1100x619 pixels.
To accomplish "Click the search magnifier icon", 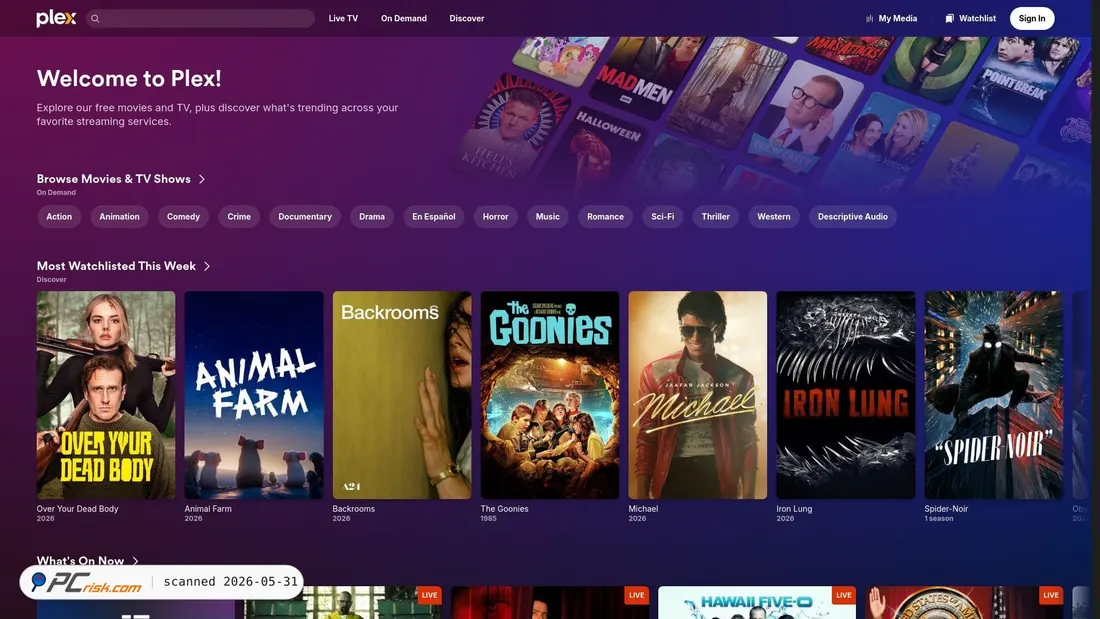I will click(x=95, y=19).
